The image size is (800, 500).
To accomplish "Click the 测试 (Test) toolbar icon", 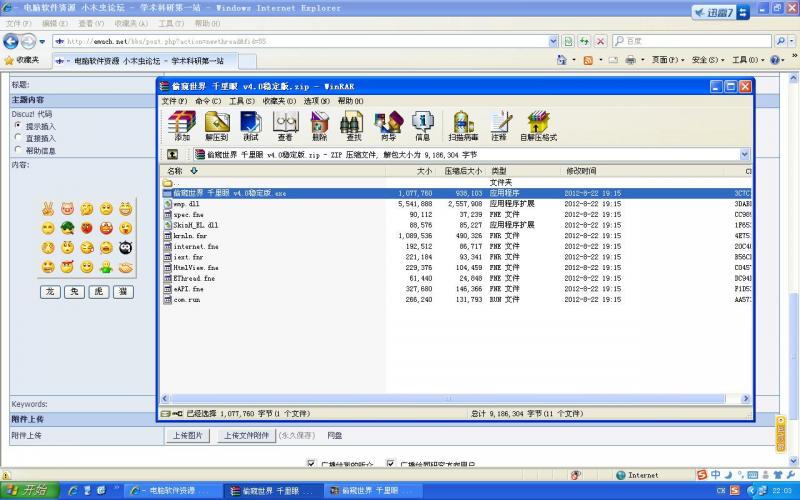I will pyautogui.click(x=251, y=126).
